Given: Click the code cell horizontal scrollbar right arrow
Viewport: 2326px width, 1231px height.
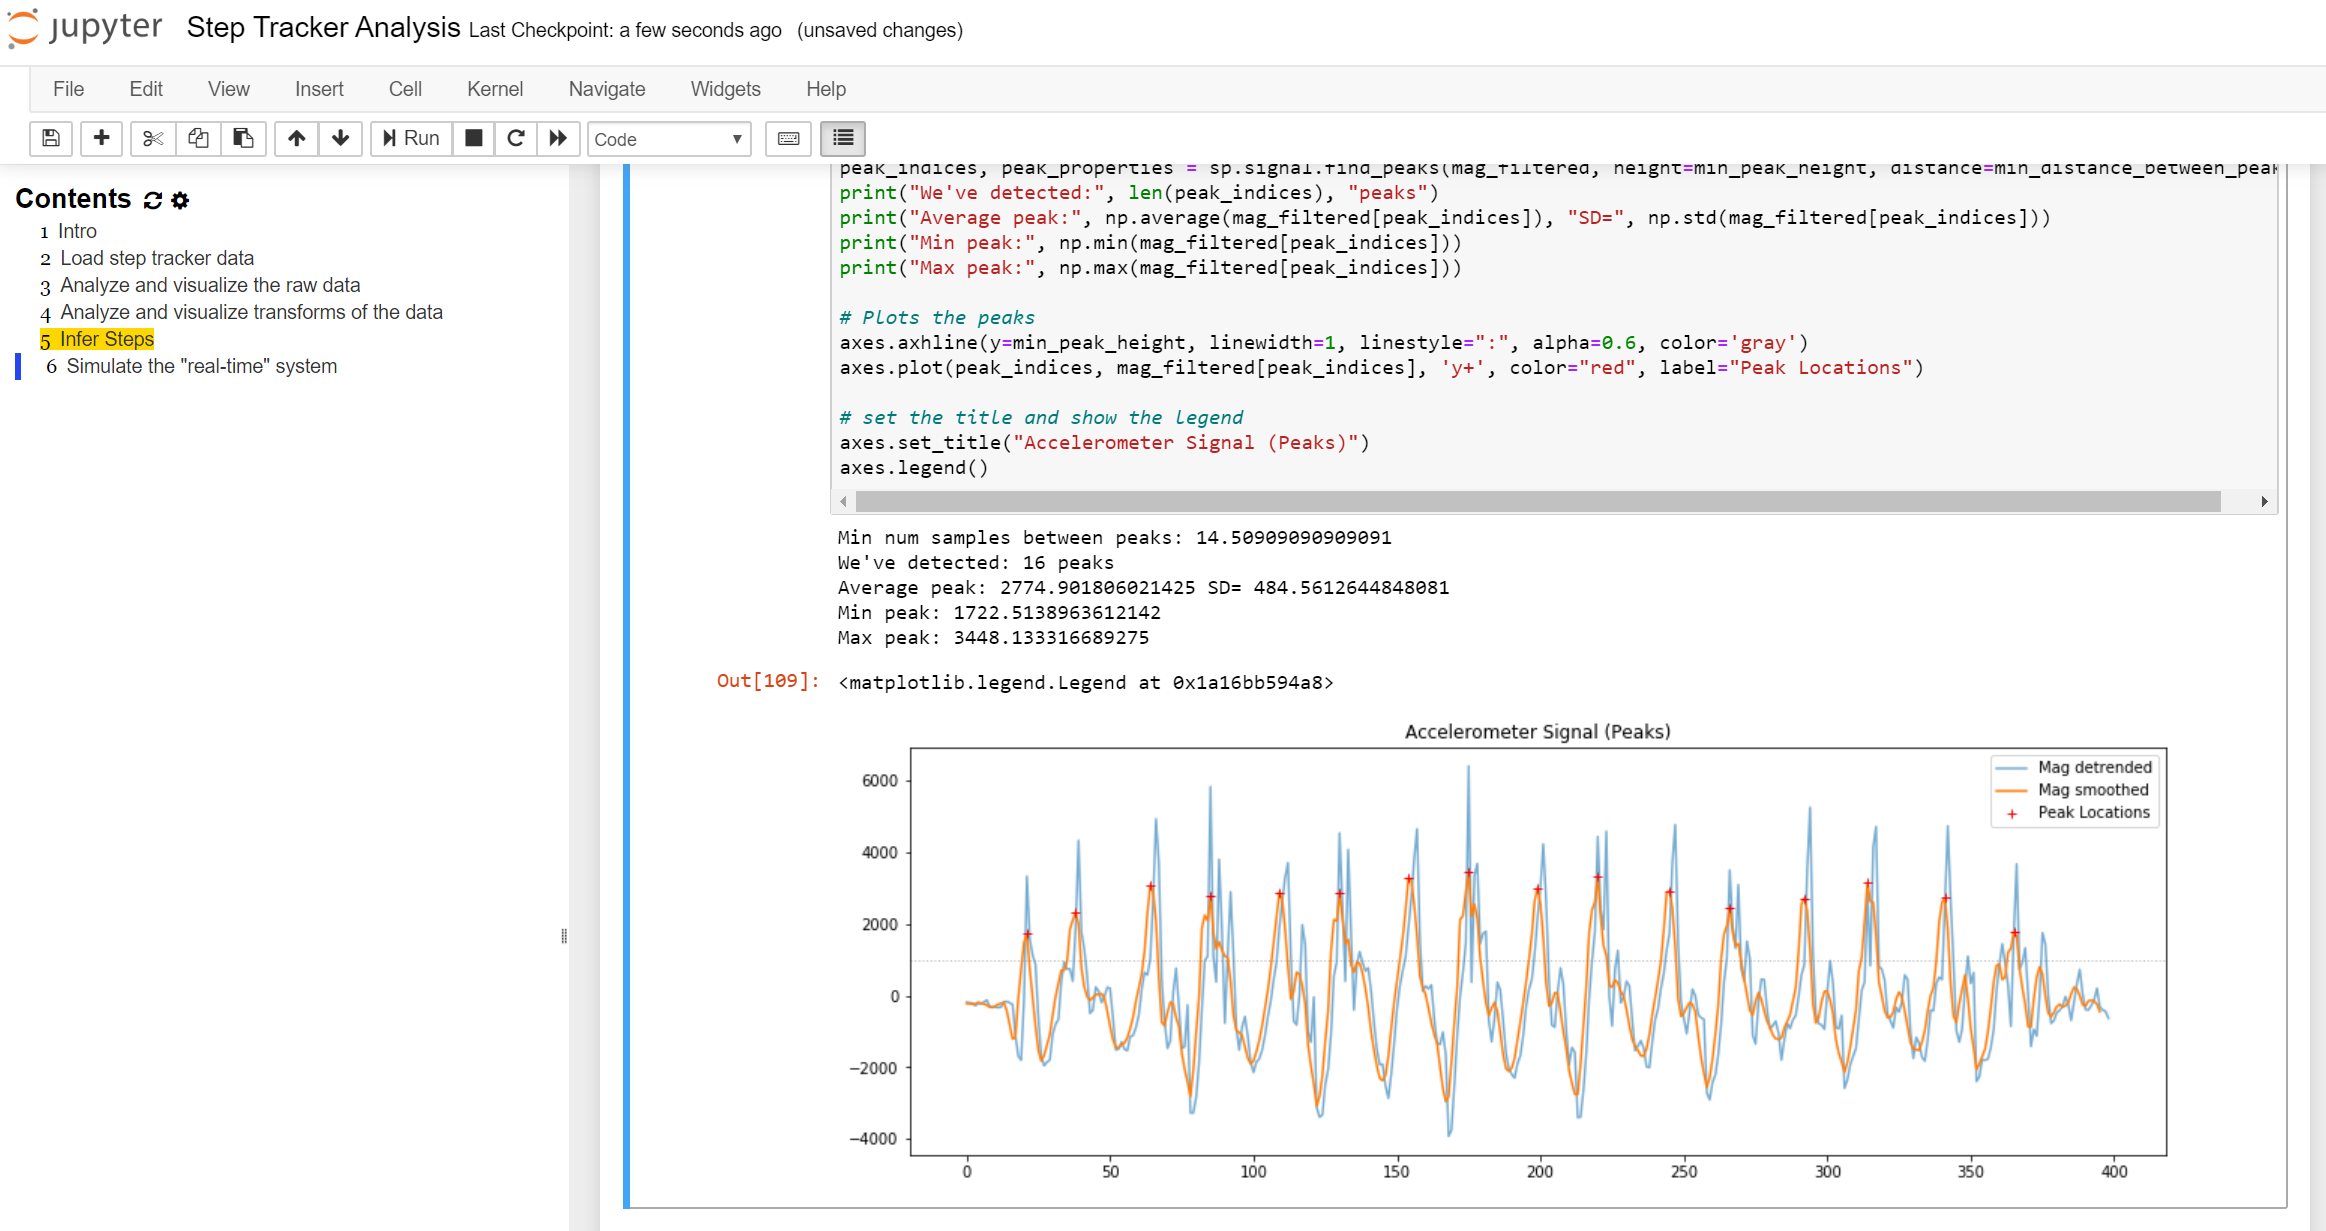Looking at the screenshot, I should pos(2264,501).
